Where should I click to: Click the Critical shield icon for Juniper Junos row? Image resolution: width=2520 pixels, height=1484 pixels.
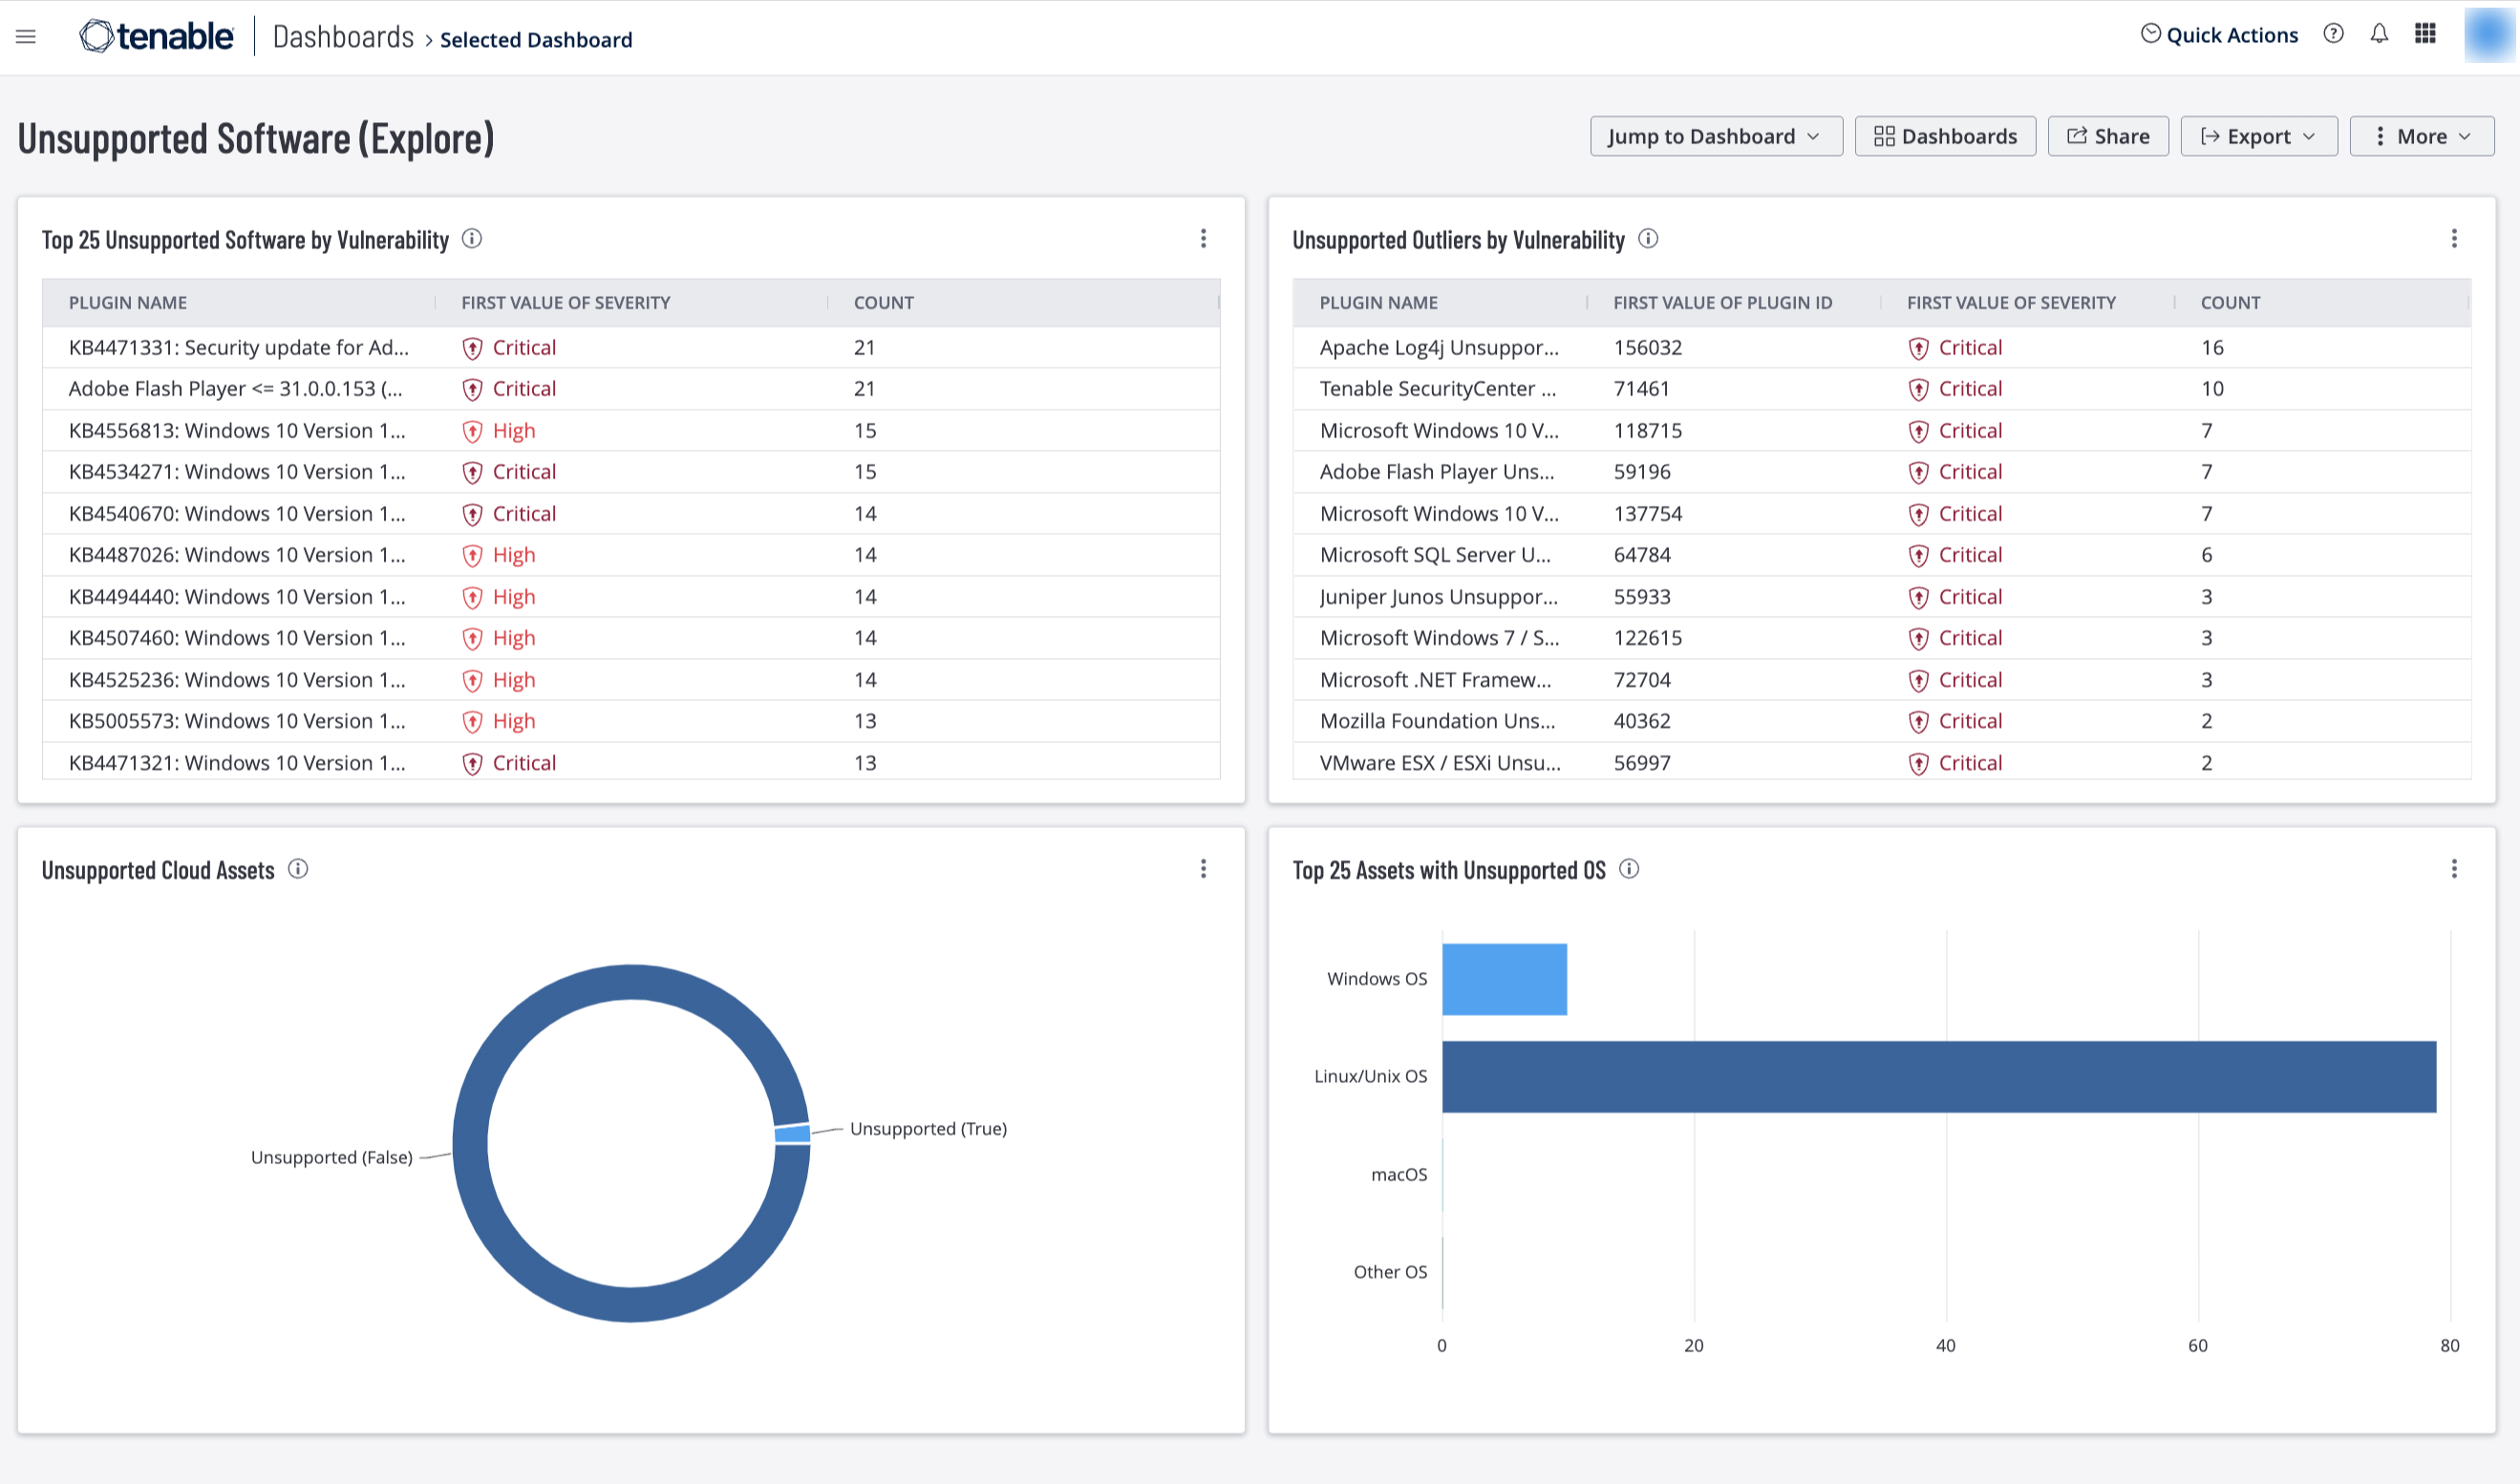(x=1918, y=597)
